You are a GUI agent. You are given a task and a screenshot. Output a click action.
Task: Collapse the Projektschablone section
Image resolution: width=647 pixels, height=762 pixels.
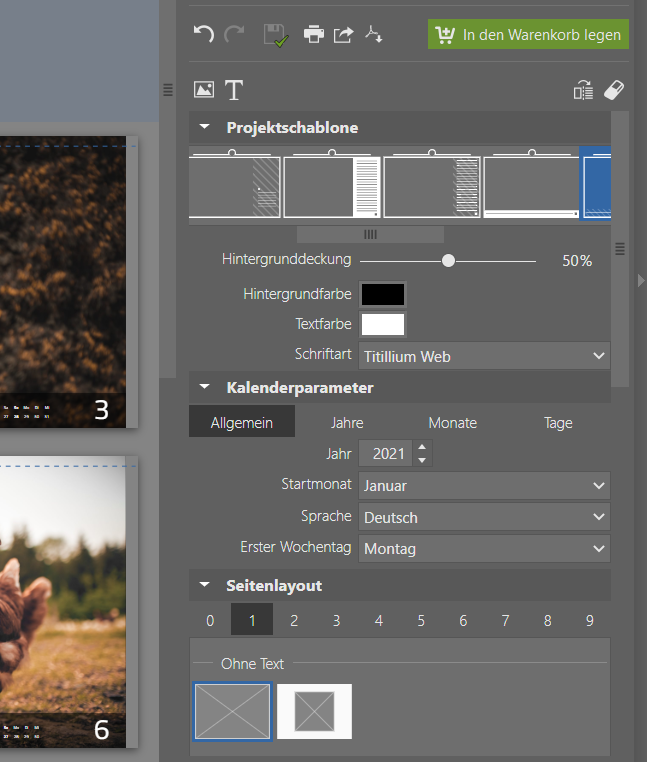[205, 128]
